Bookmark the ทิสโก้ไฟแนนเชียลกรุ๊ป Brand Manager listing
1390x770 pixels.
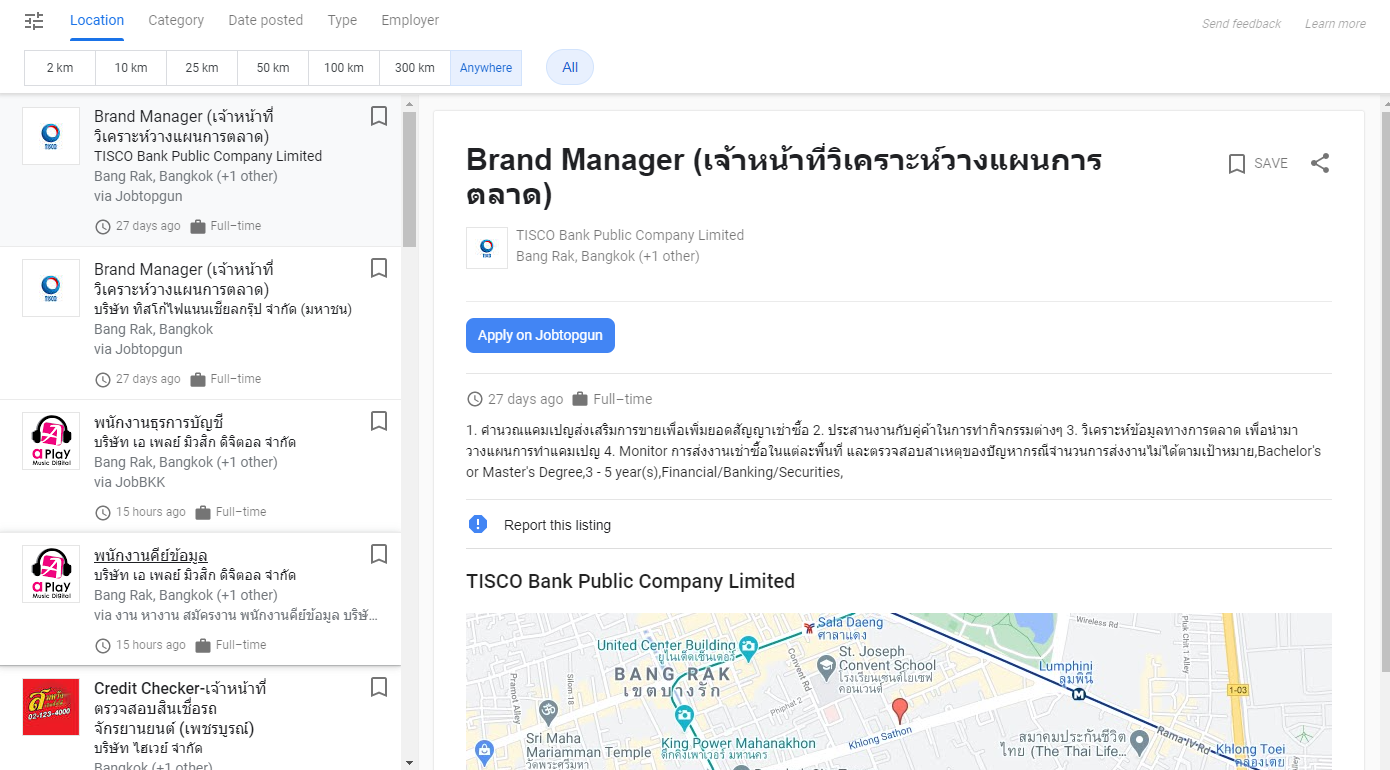point(379,268)
